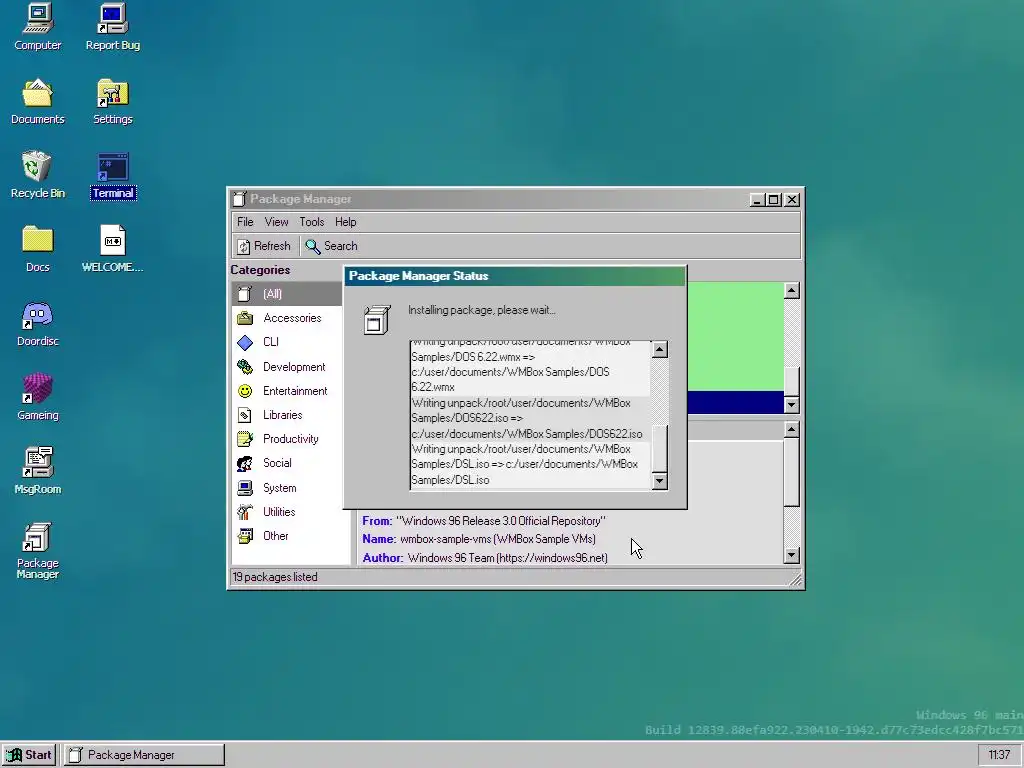Click the Start button
This screenshot has width=1024, height=768.
[x=29, y=755]
